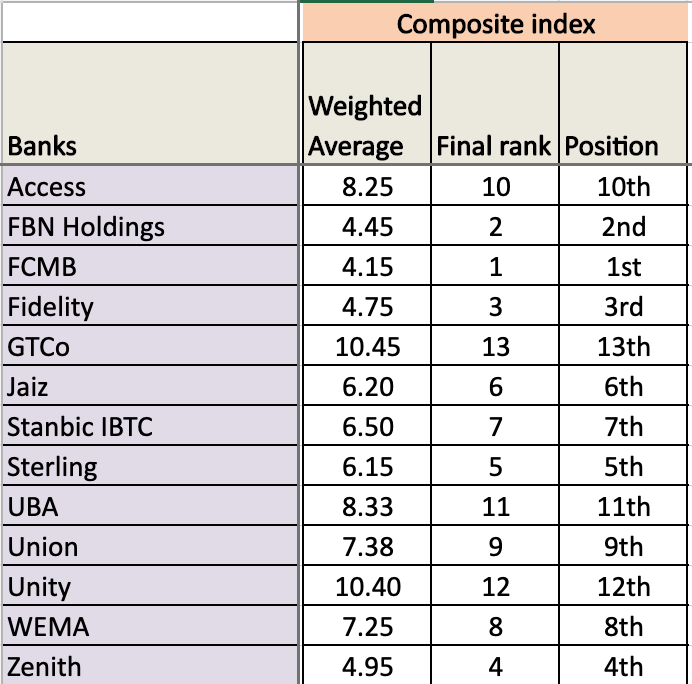Select the Jaiz bank name cell
This screenshot has width=692, height=684.
click(x=150, y=387)
